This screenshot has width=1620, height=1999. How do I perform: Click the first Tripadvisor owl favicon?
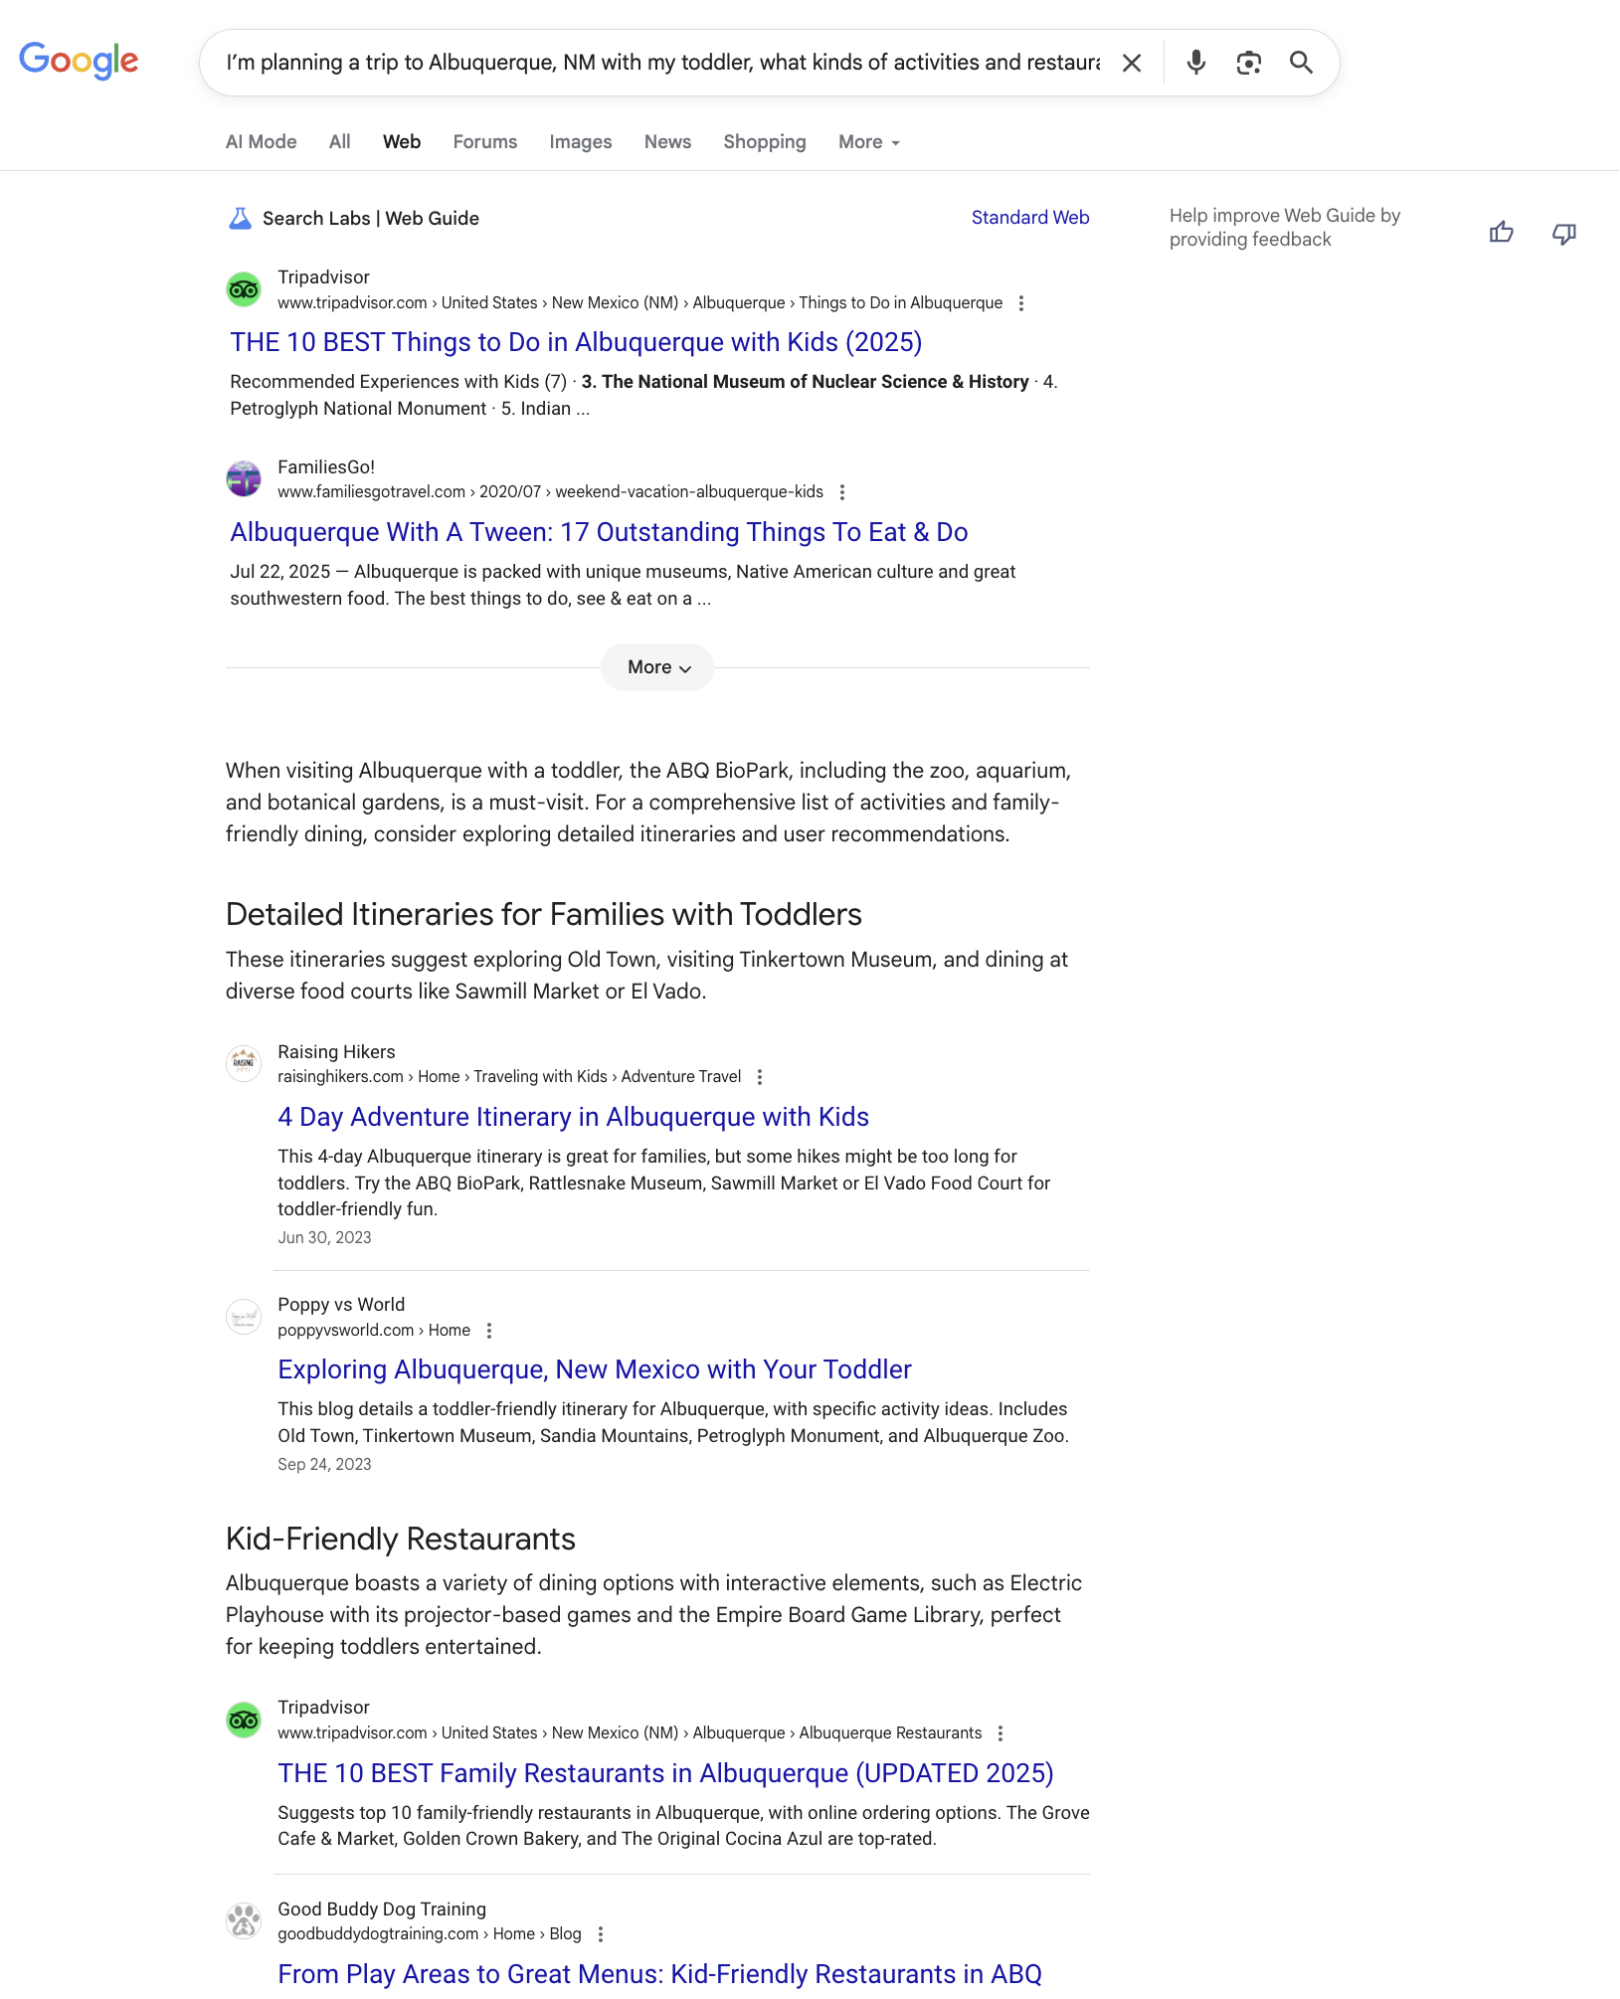pyautogui.click(x=244, y=290)
